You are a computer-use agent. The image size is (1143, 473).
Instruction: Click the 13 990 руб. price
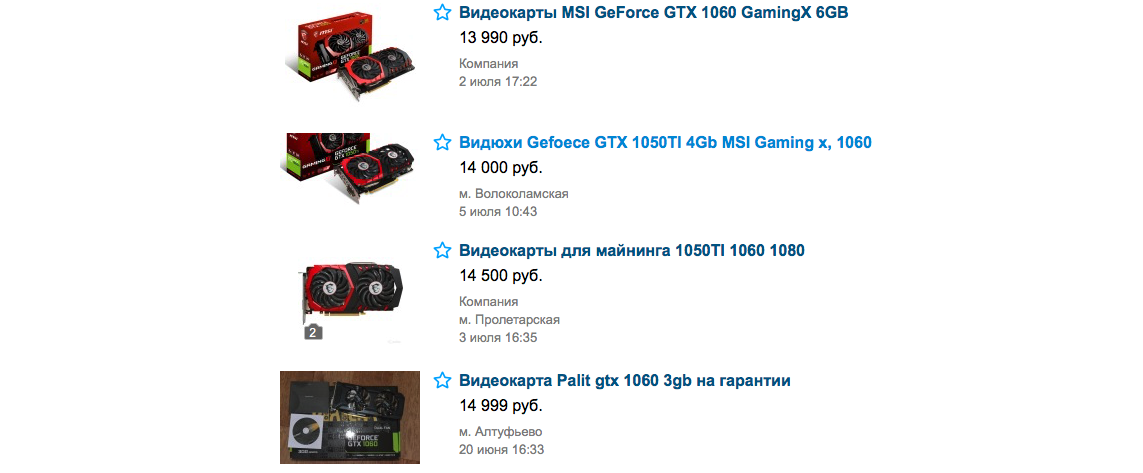click(501, 38)
